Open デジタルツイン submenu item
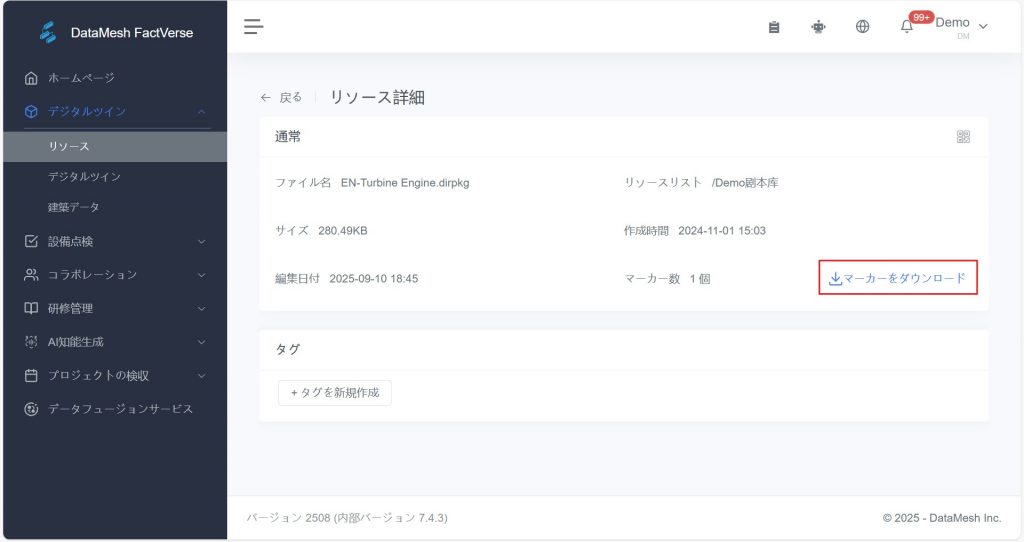Viewport: 1024px width, 542px height. 85,177
